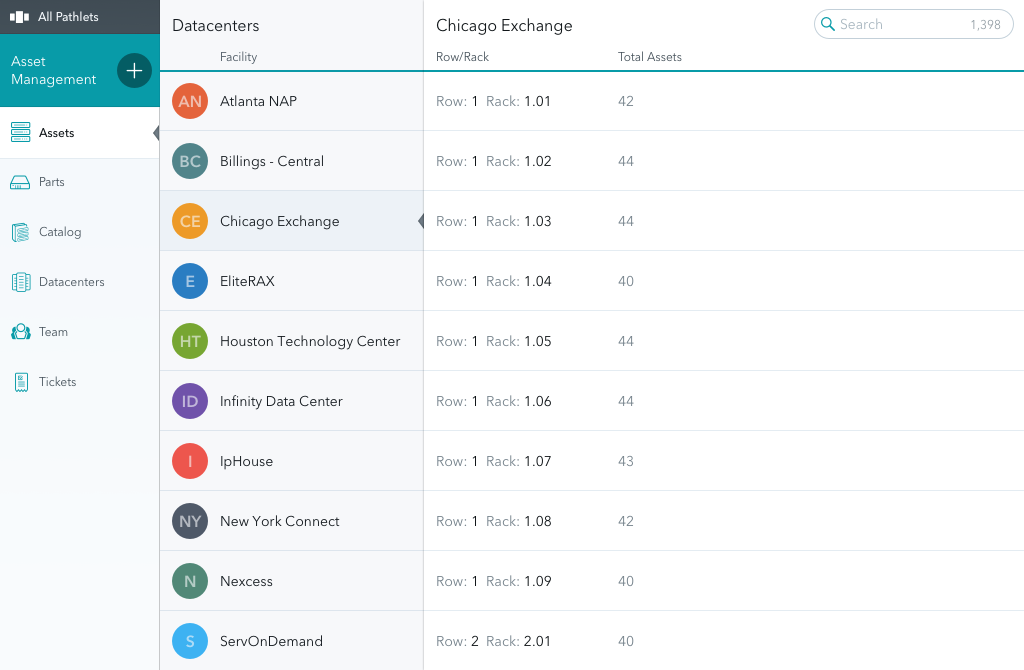Click the Catalog icon in sidebar
This screenshot has width=1024, height=670.
19,231
